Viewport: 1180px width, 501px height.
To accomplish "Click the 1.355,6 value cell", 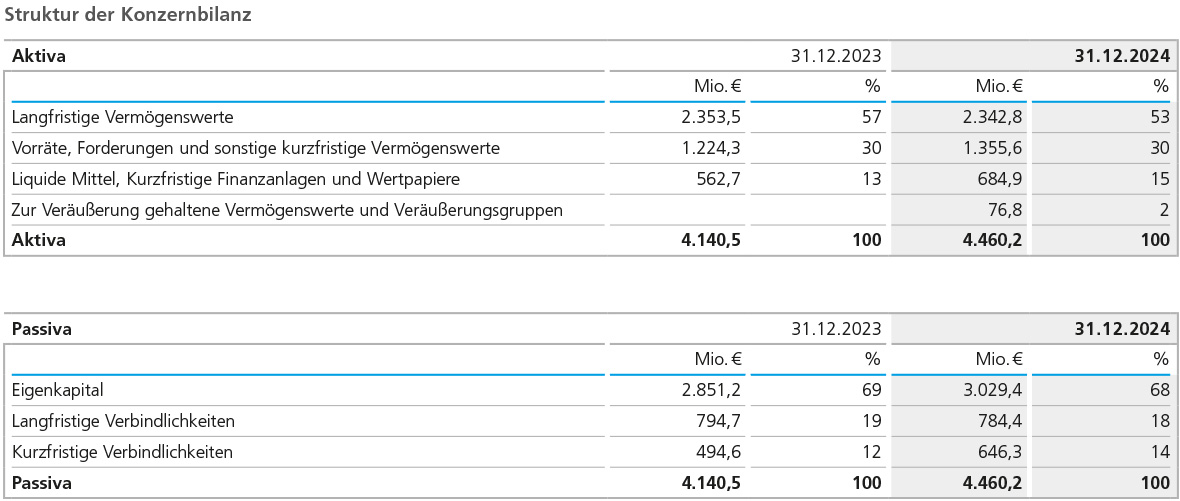I will tap(992, 148).
